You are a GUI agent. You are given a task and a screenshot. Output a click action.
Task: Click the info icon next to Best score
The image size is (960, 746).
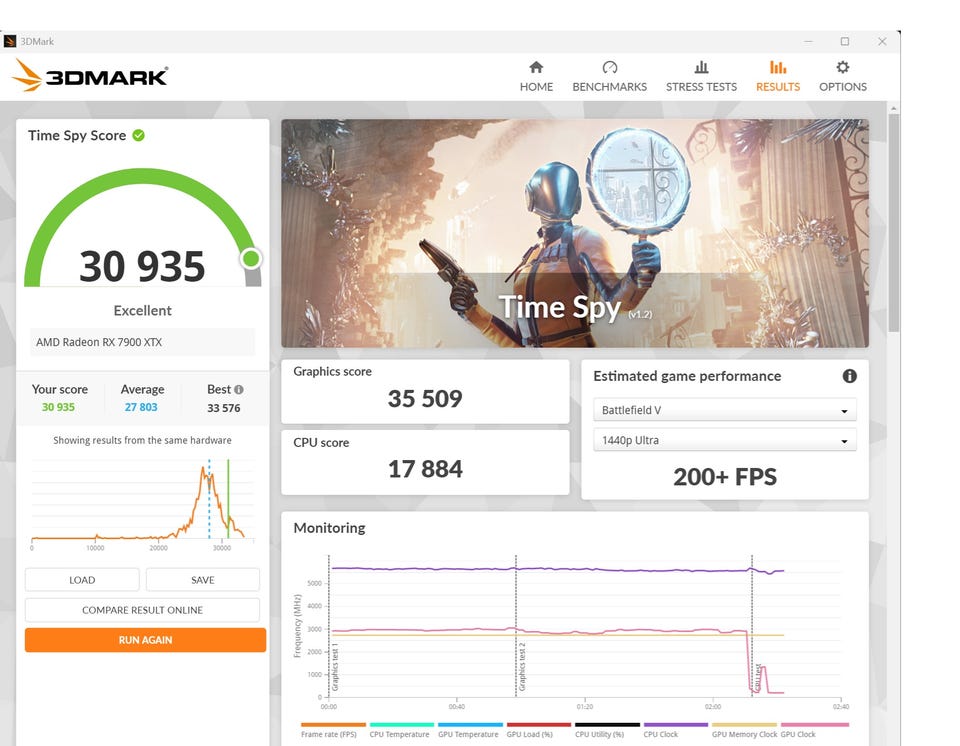tap(239, 390)
